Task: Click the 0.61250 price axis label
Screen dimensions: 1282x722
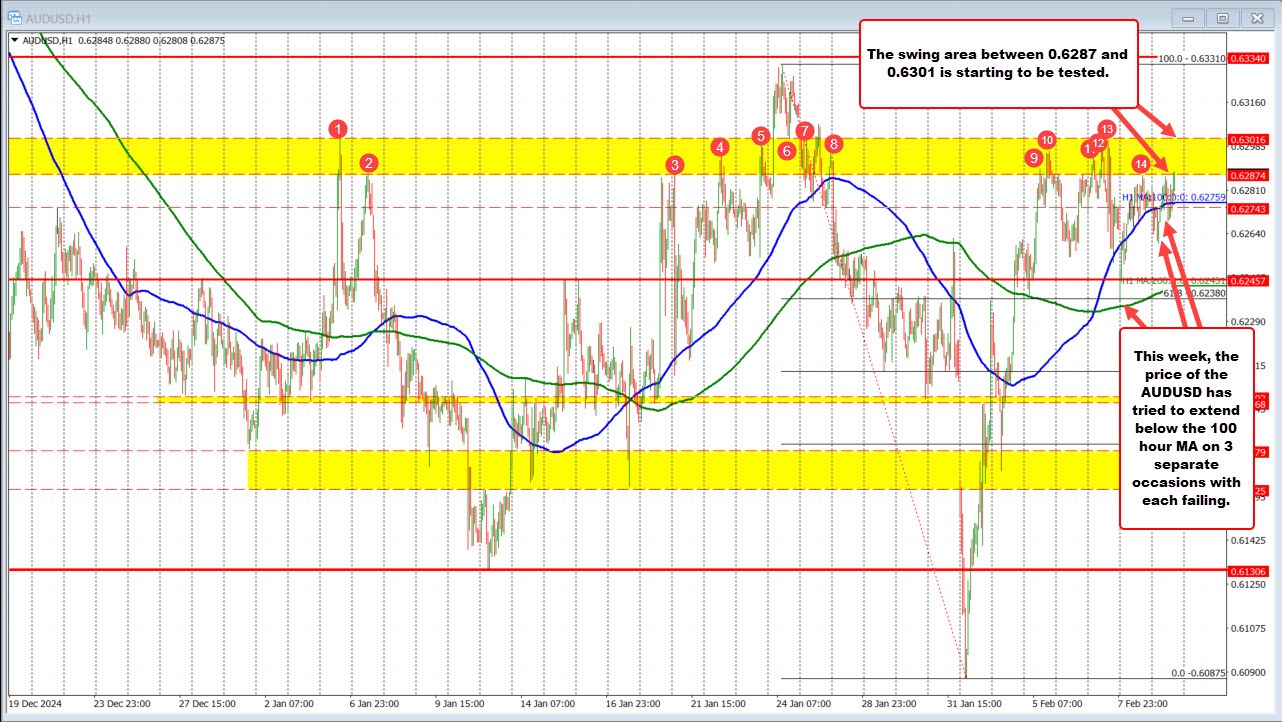Action: tap(1248, 585)
